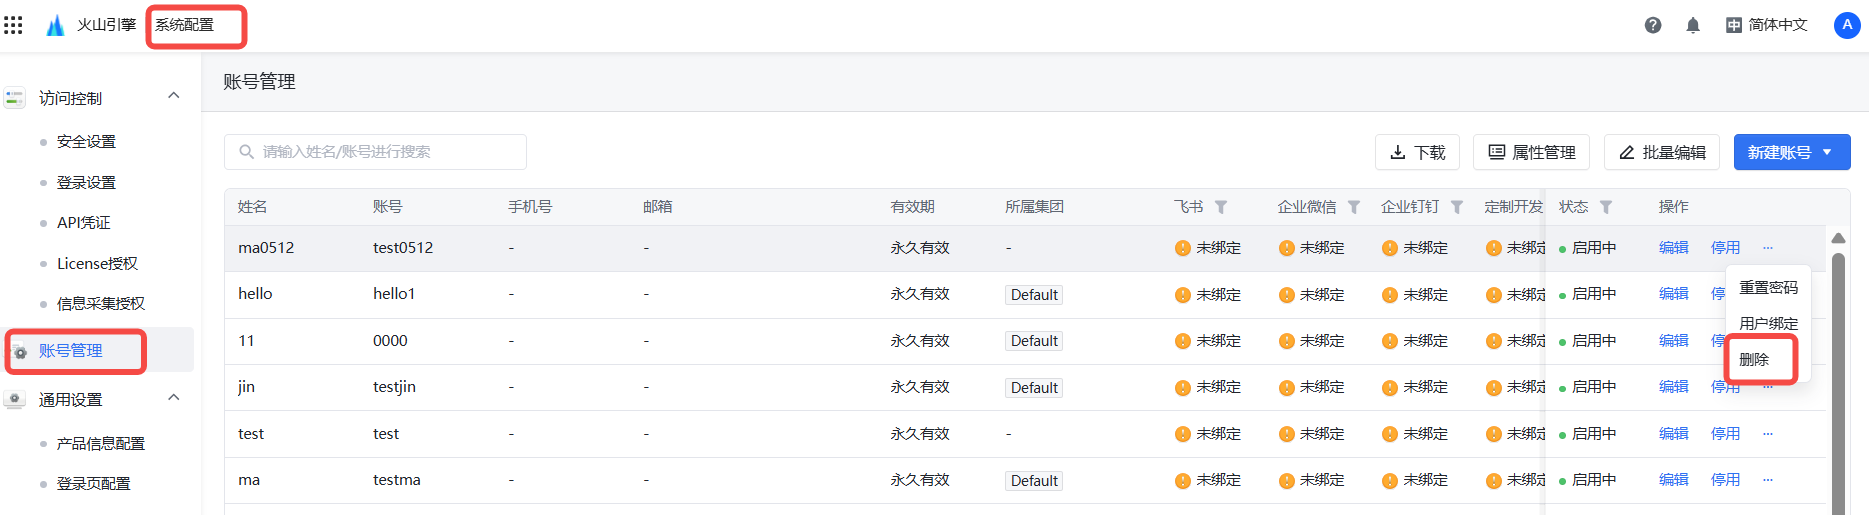
Task: Go to 安全设置 in the sidebar
Action: click(x=86, y=142)
